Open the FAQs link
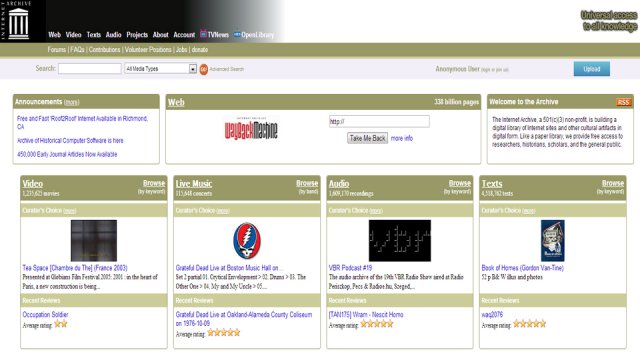The image size is (640, 360). tap(77, 49)
